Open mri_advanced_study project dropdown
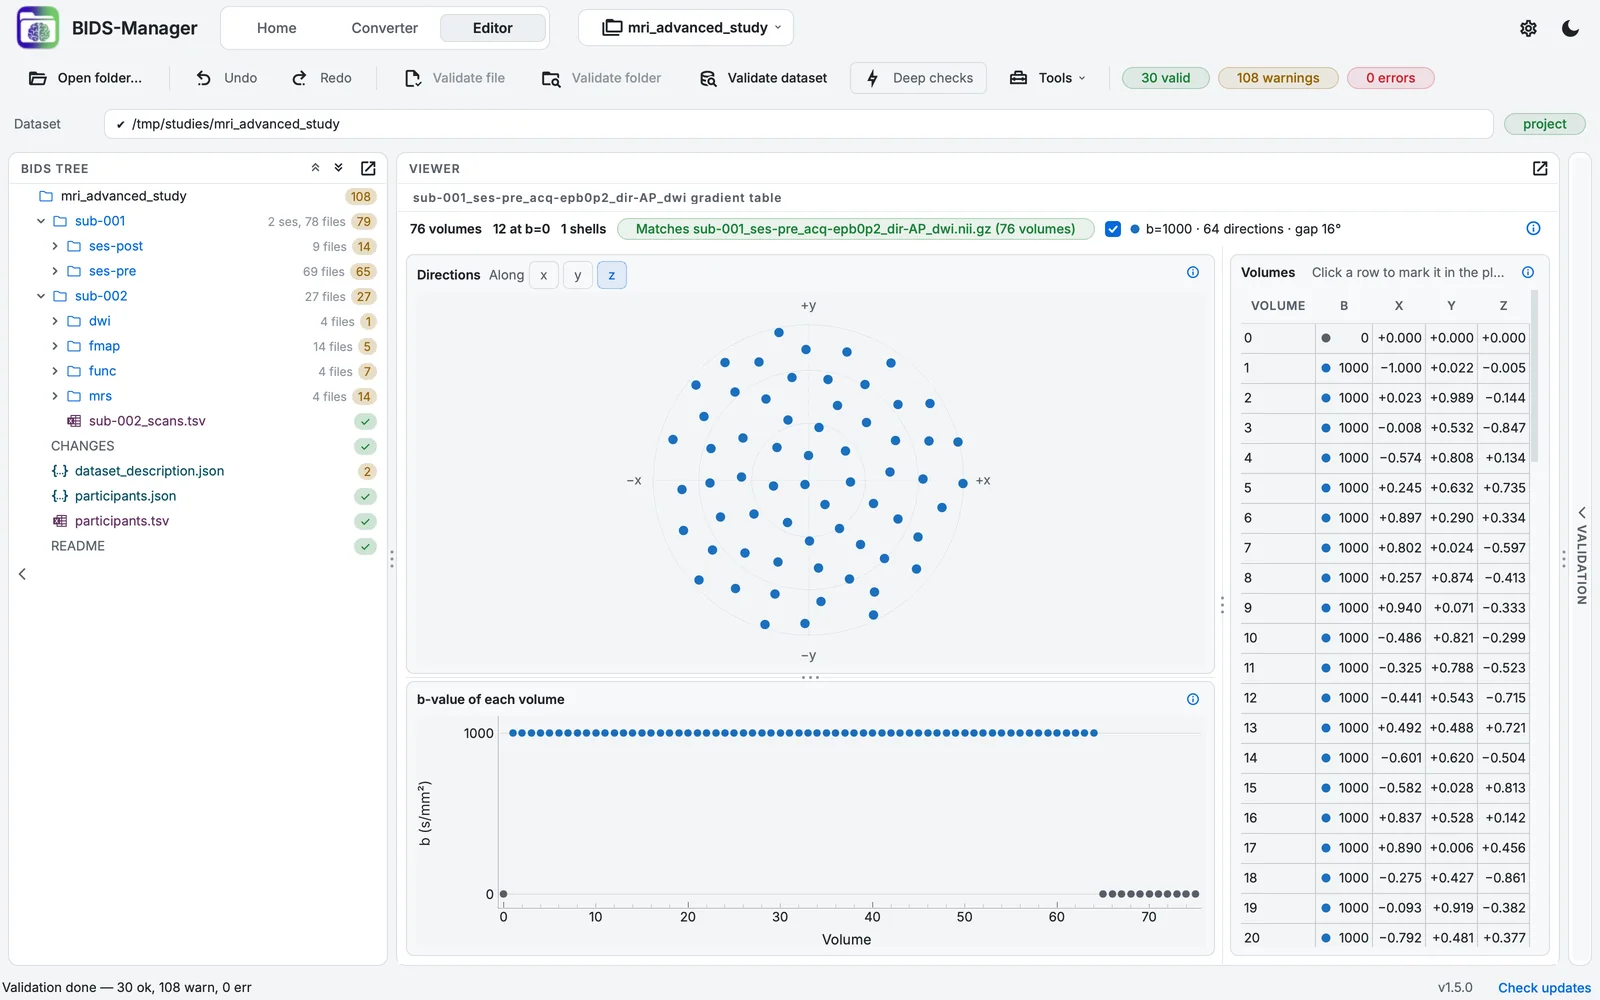The width and height of the screenshot is (1600, 1000). coord(686,28)
